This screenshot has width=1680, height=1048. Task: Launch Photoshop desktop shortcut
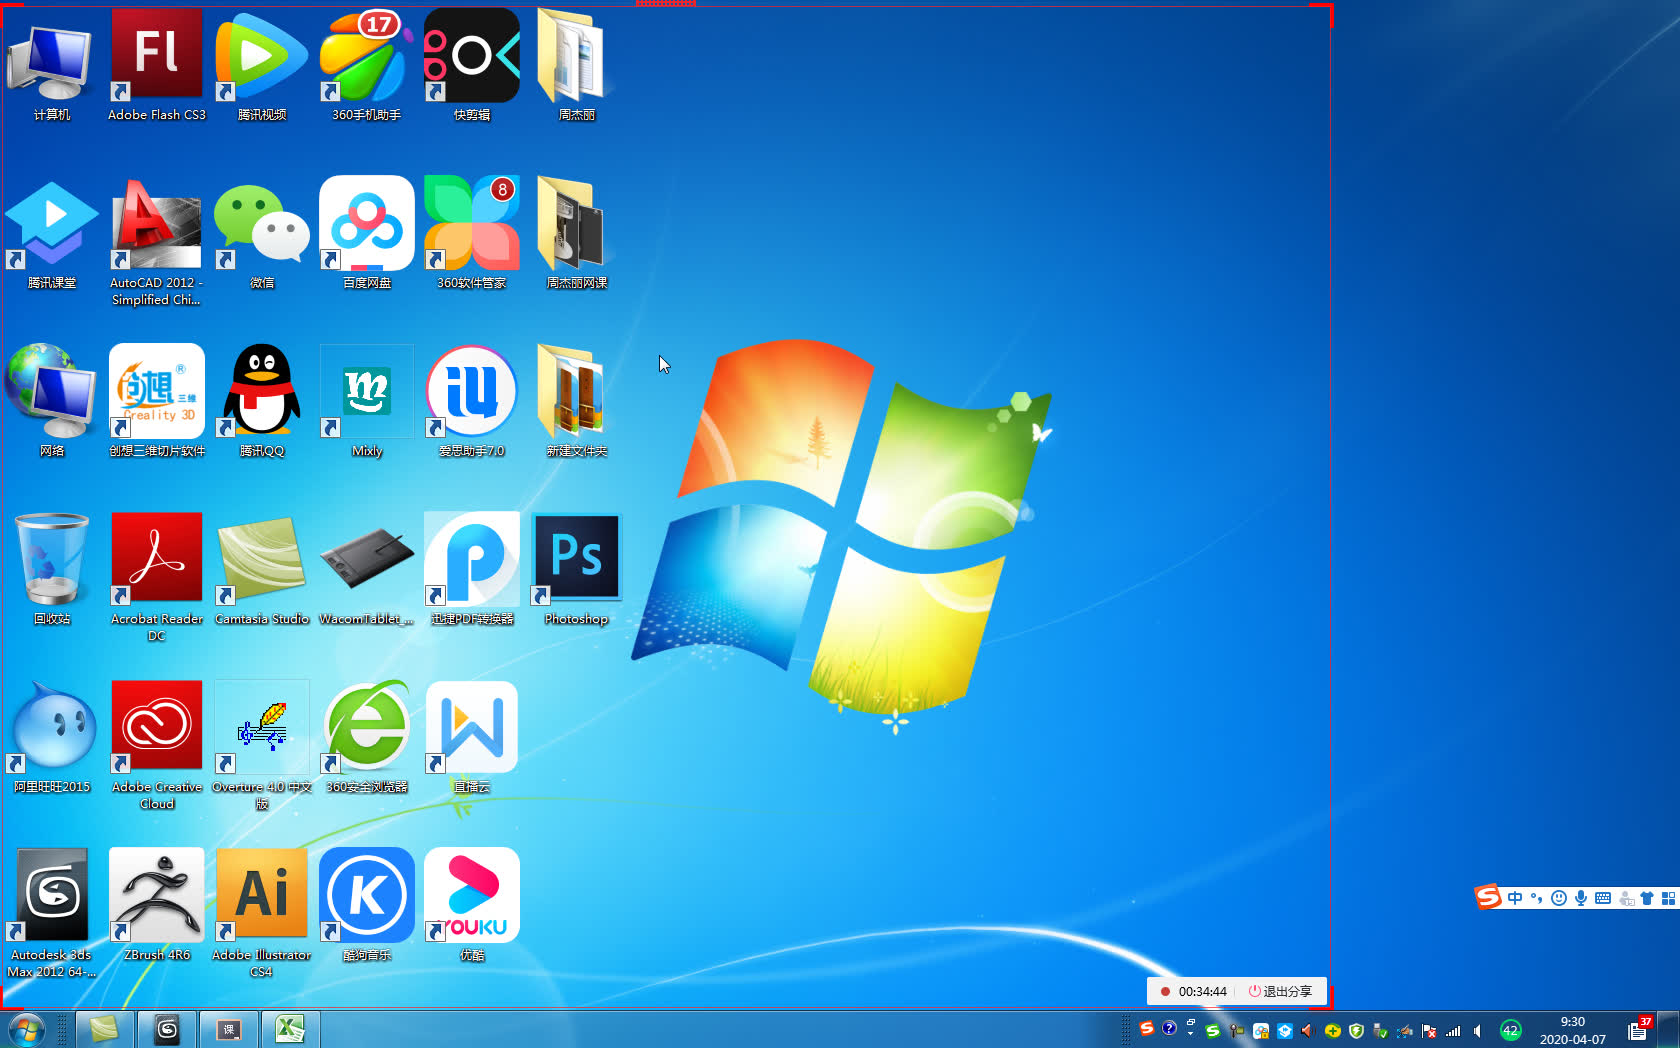[x=577, y=569]
